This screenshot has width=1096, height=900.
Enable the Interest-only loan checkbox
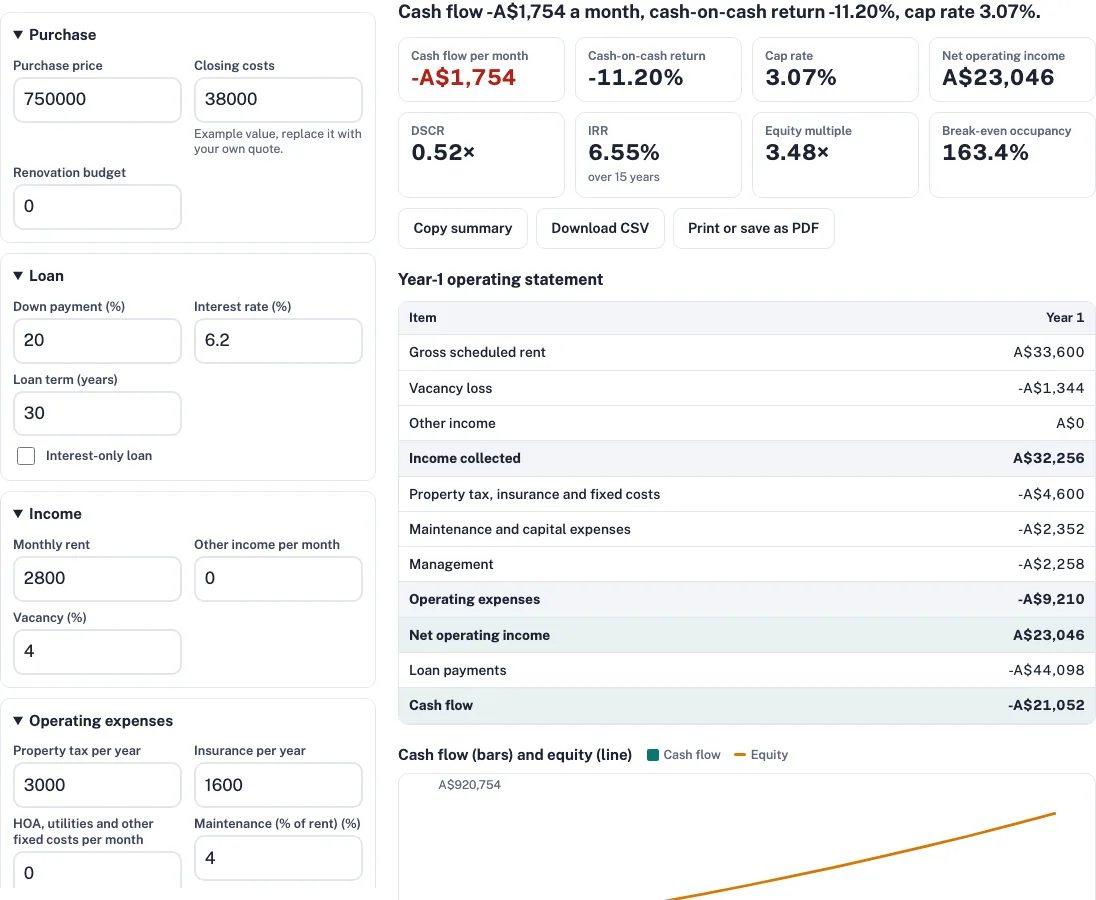(26, 456)
